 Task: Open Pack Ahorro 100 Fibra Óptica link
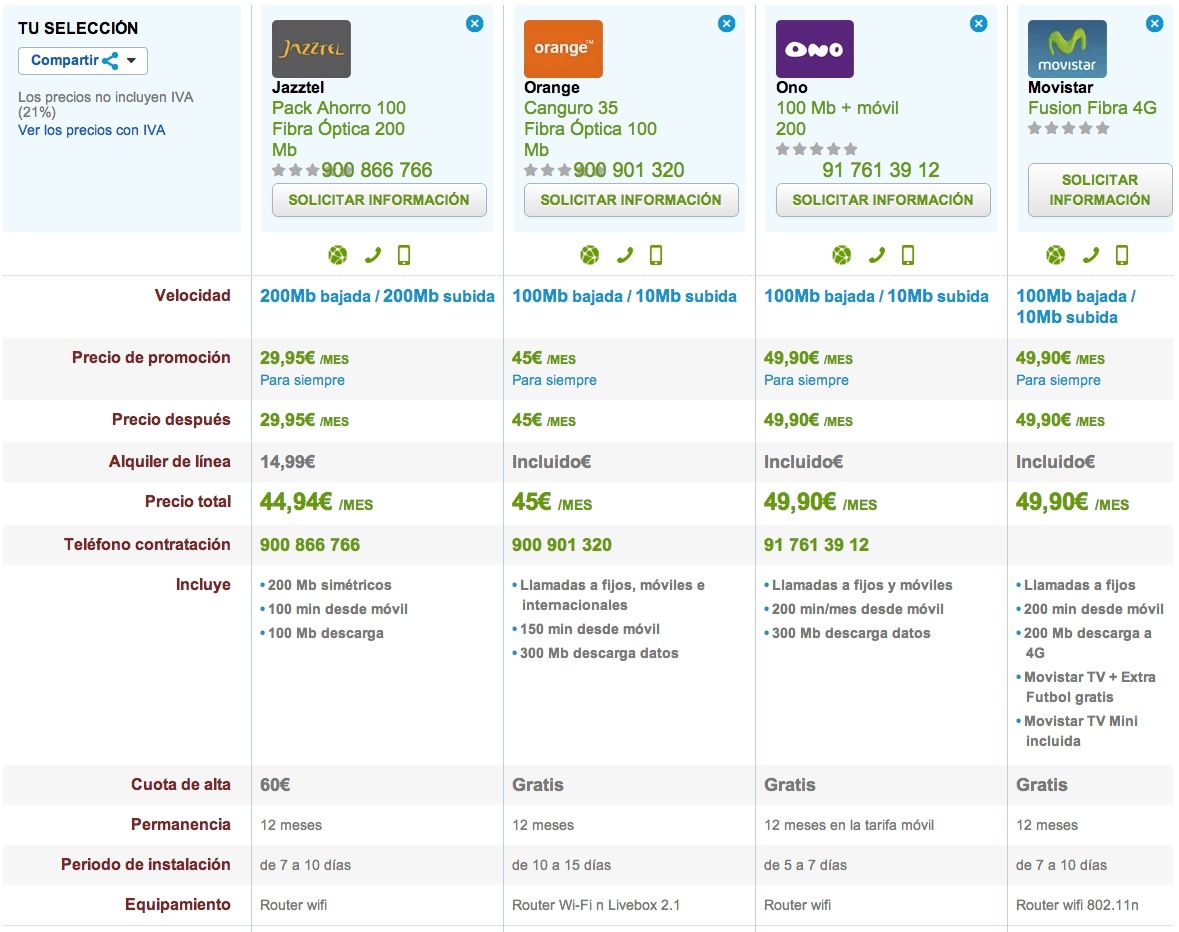(338, 129)
